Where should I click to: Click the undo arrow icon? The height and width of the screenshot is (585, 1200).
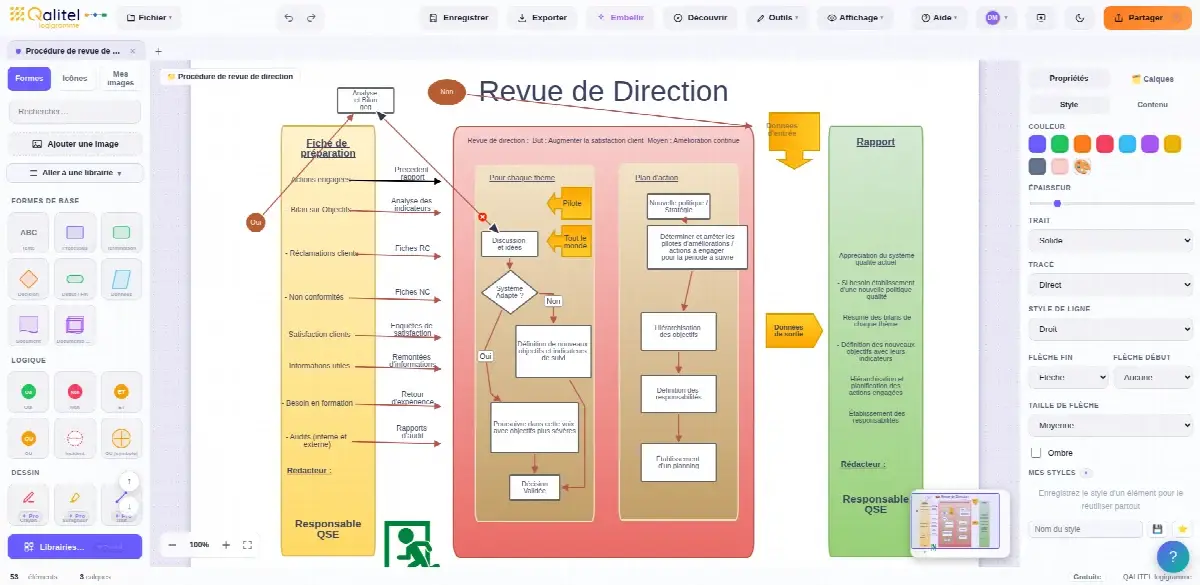point(289,18)
